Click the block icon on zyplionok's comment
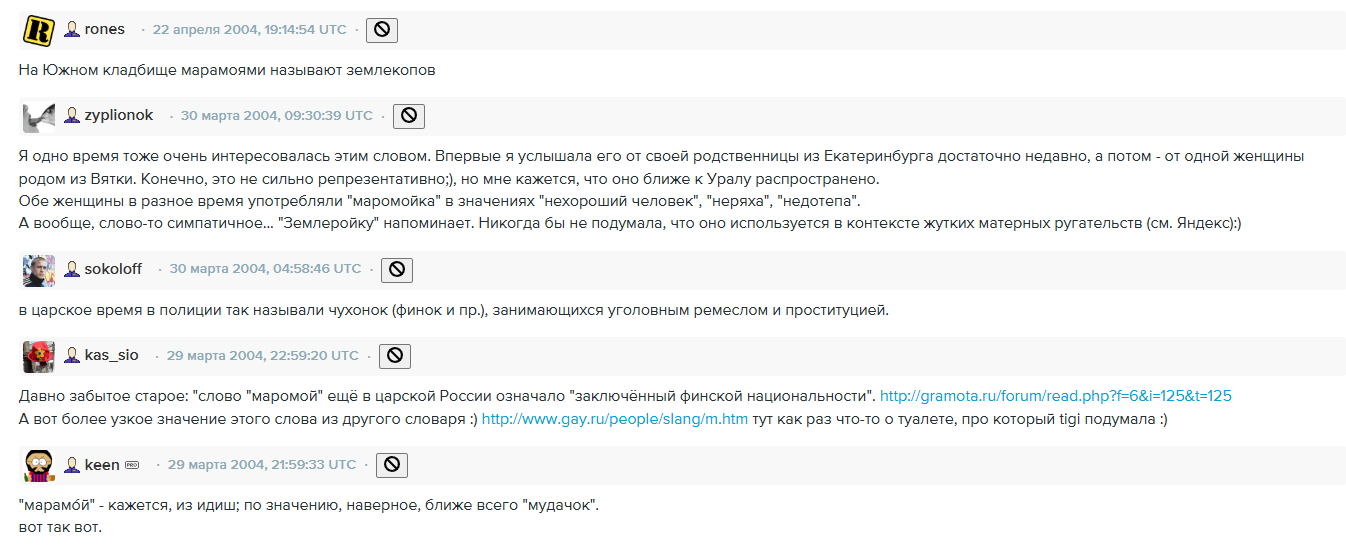 (408, 116)
